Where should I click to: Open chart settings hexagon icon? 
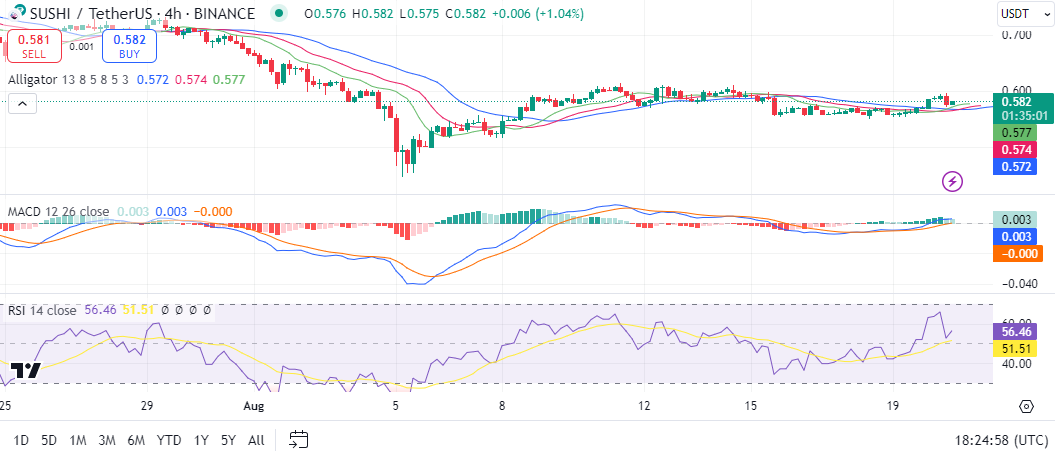[x=1026, y=406]
